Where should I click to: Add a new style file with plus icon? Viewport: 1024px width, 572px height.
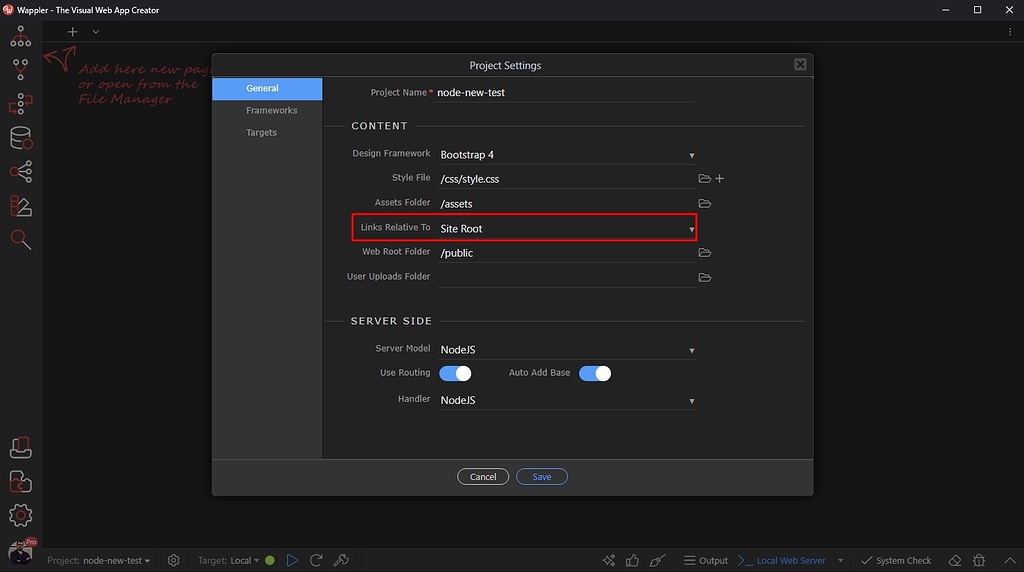[x=720, y=178]
